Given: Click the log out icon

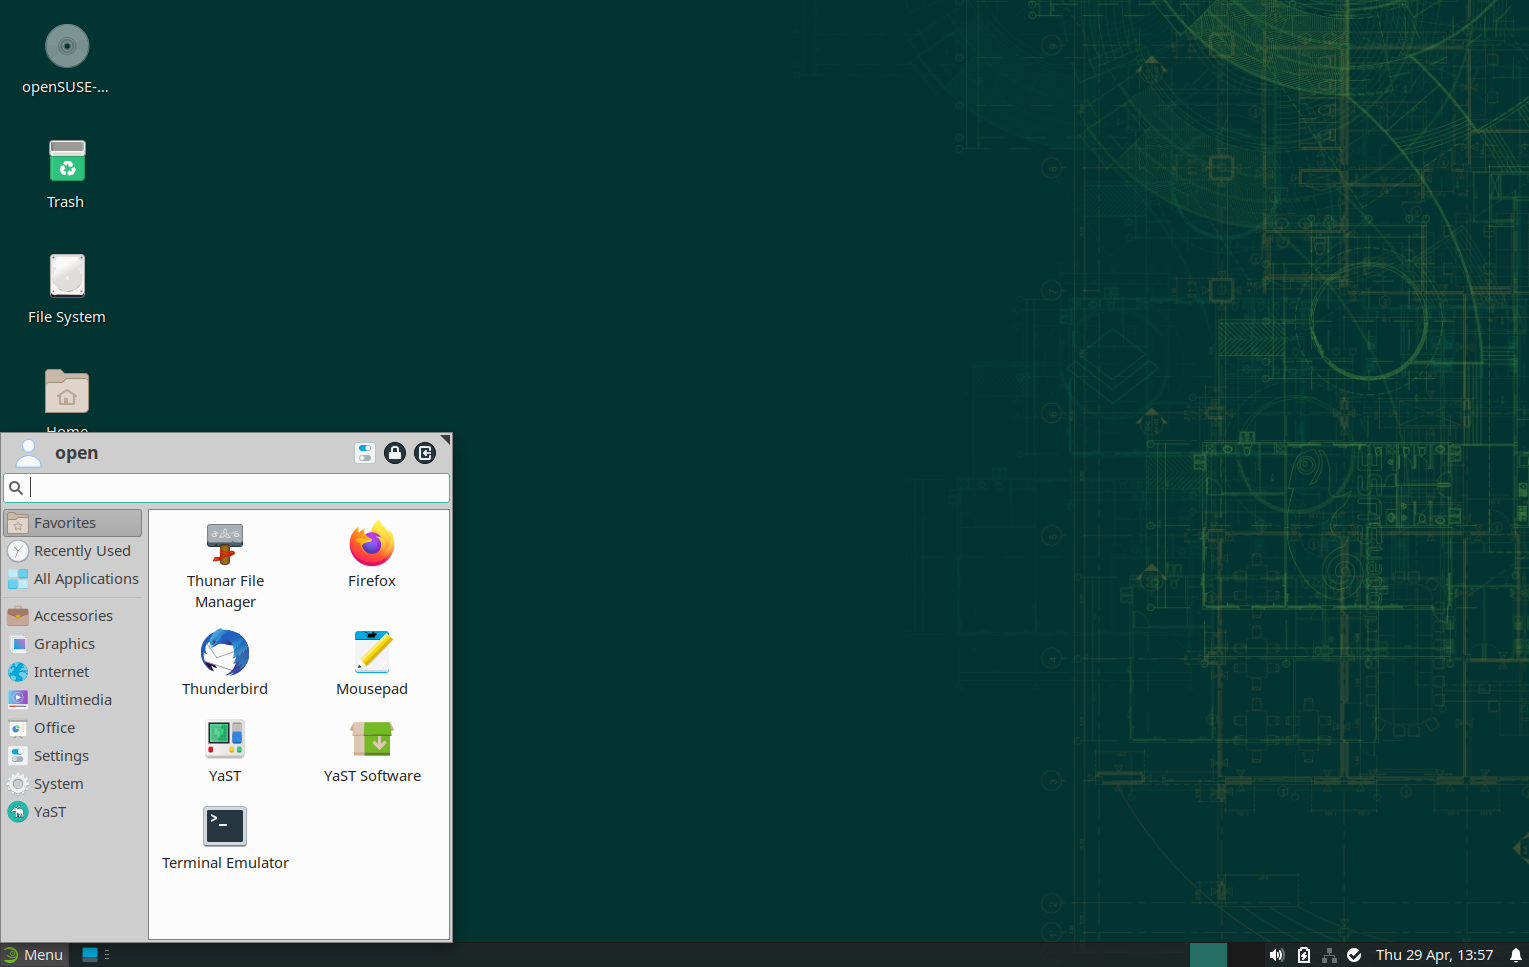Looking at the screenshot, I should [x=425, y=453].
